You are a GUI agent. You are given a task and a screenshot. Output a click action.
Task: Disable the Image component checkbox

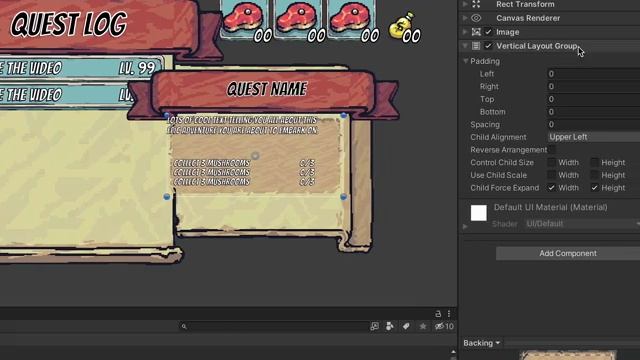488,32
